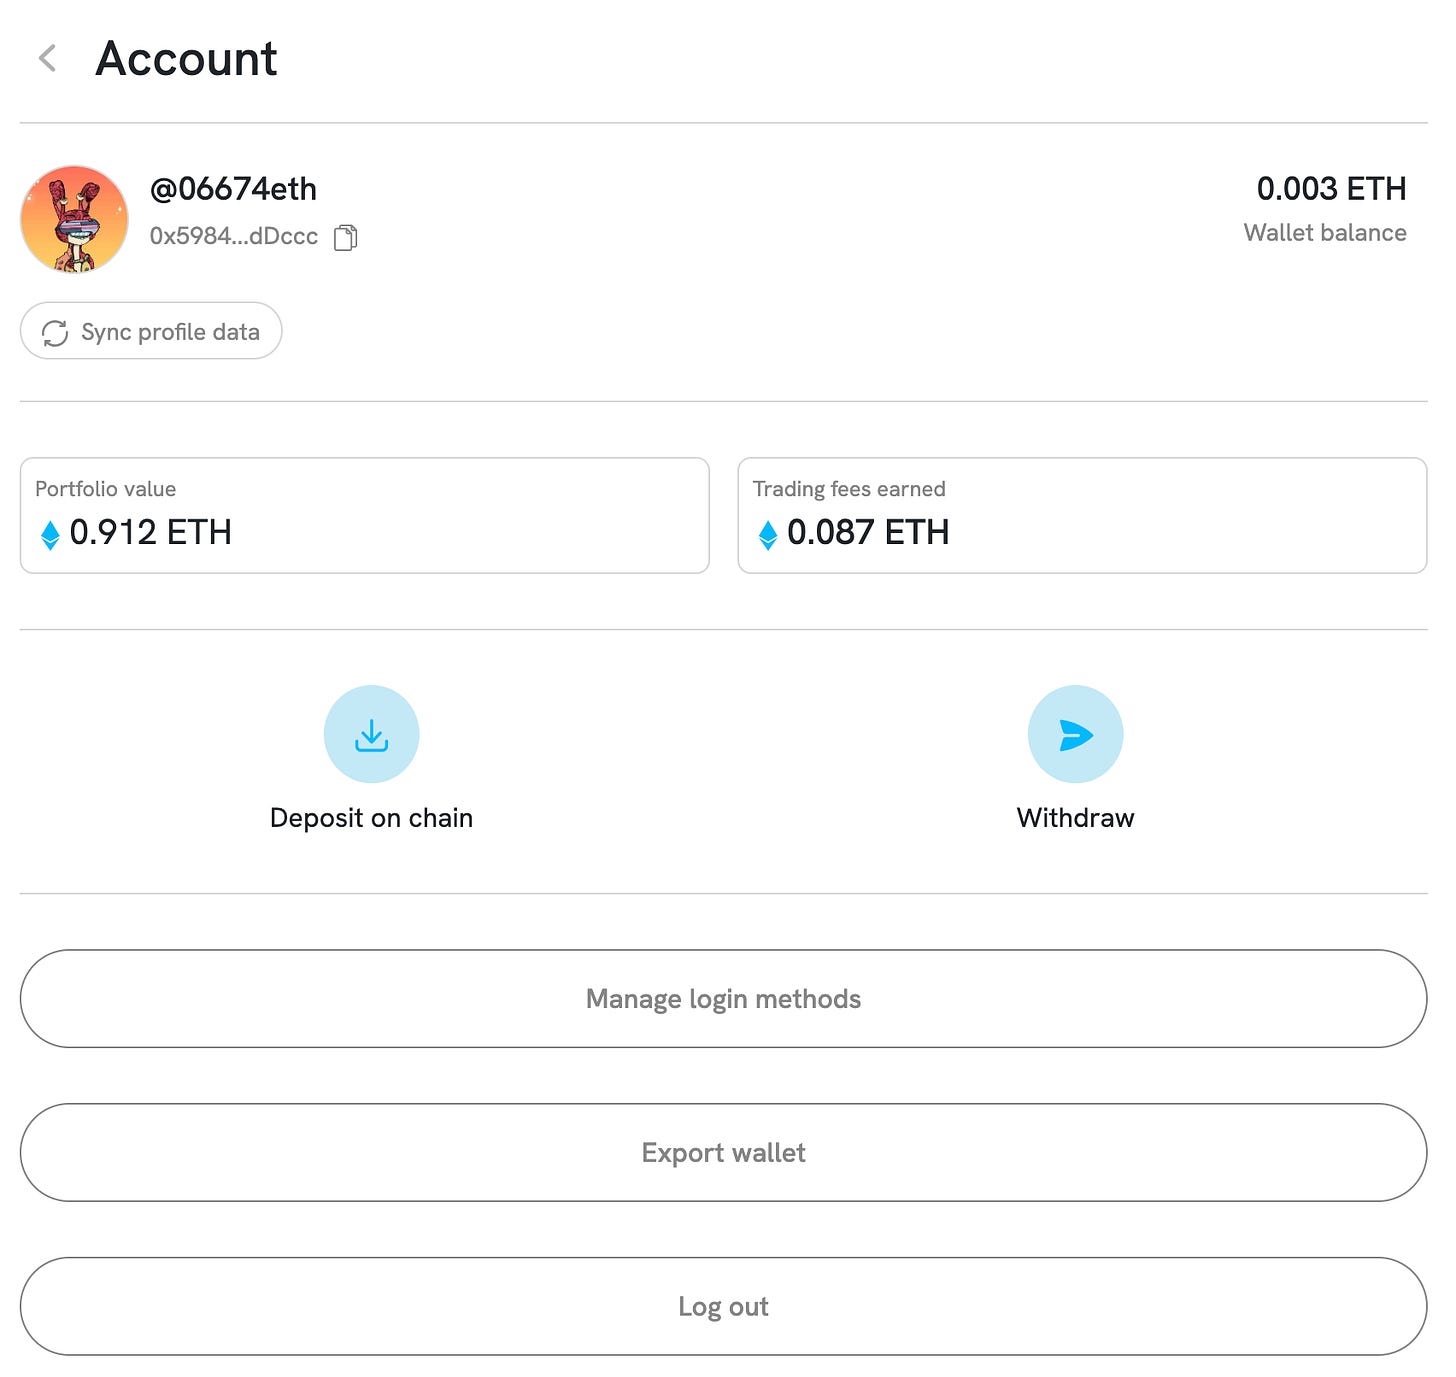The image size is (1456, 1377).
Task: Click the Ethereum icon in Trading fees earned
Action: pos(767,534)
